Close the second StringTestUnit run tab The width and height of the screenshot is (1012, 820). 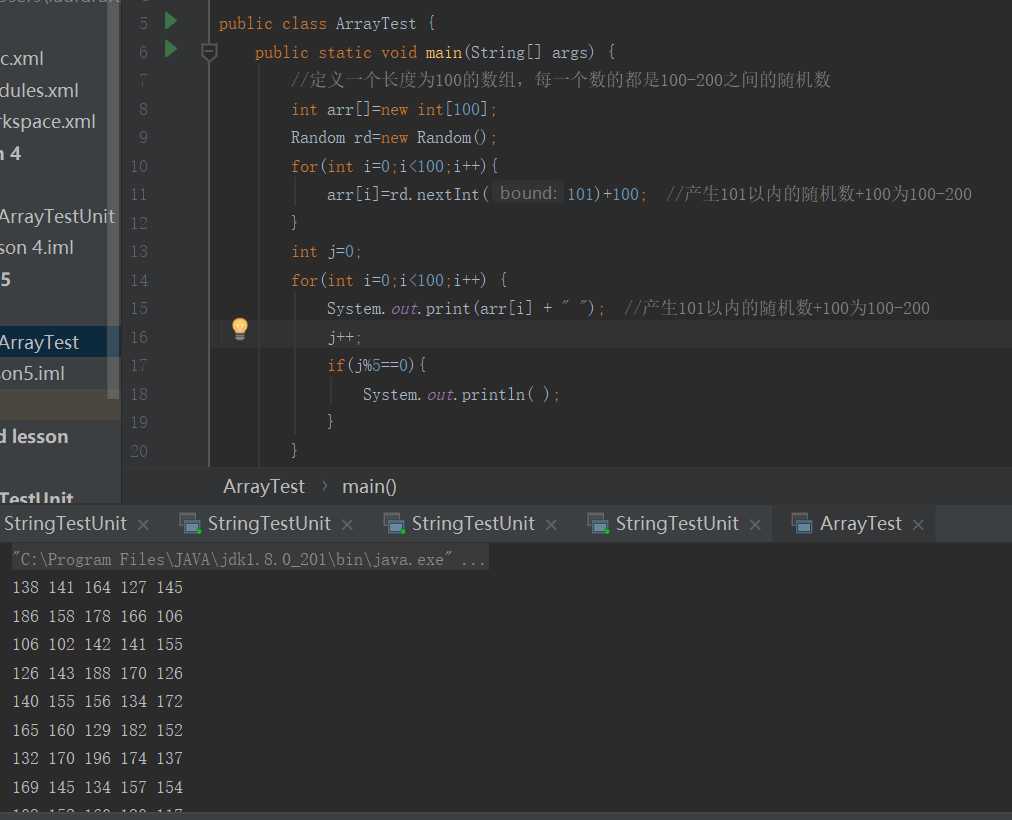click(x=347, y=525)
